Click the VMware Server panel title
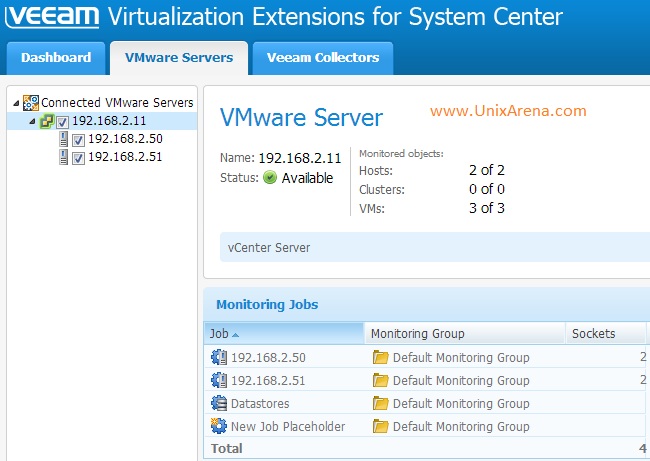650x461 pixels. [301, 117]
